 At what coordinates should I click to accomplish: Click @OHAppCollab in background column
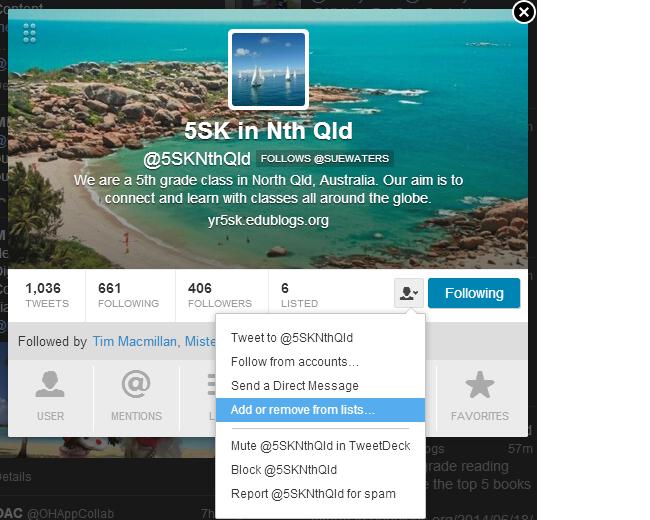pyautogui.click(x=70, y=513)
